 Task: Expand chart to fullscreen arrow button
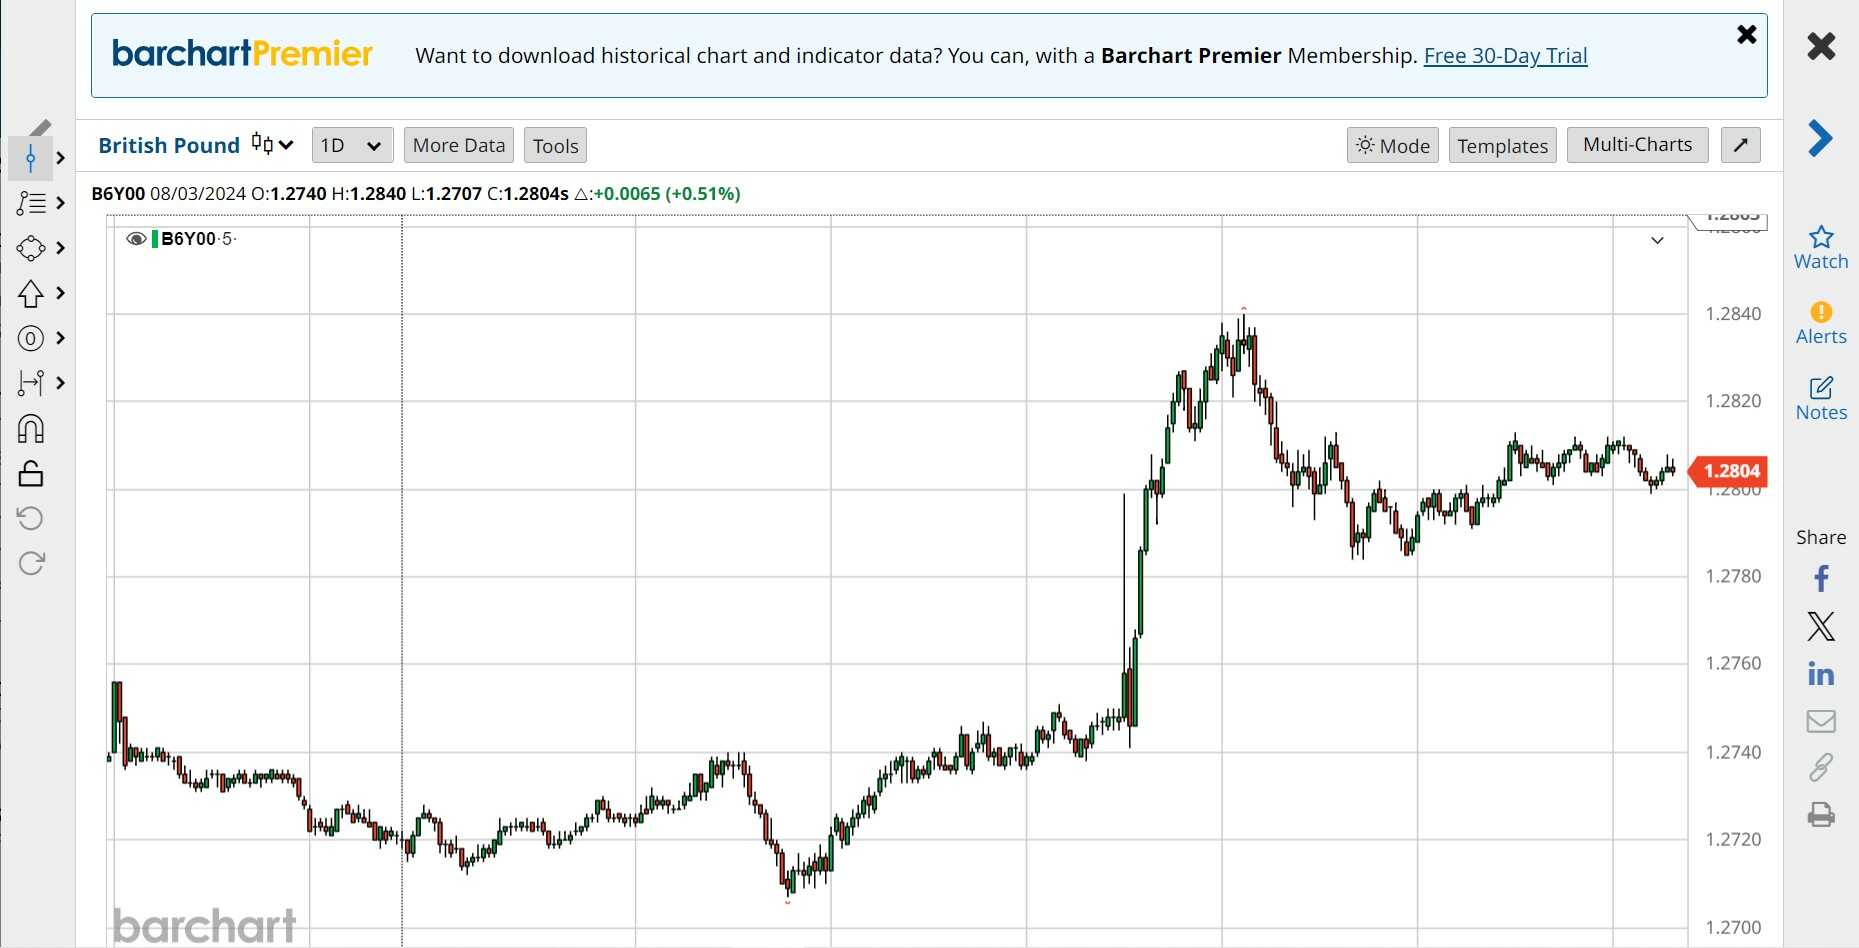(x=1740, y=145)
